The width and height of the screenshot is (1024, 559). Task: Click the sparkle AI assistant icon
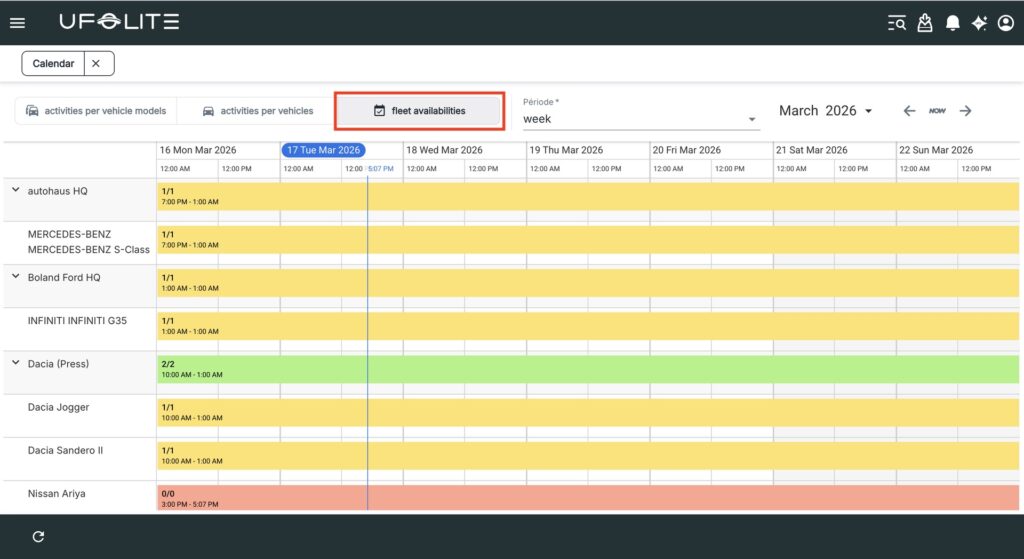[x=979, y=23]
